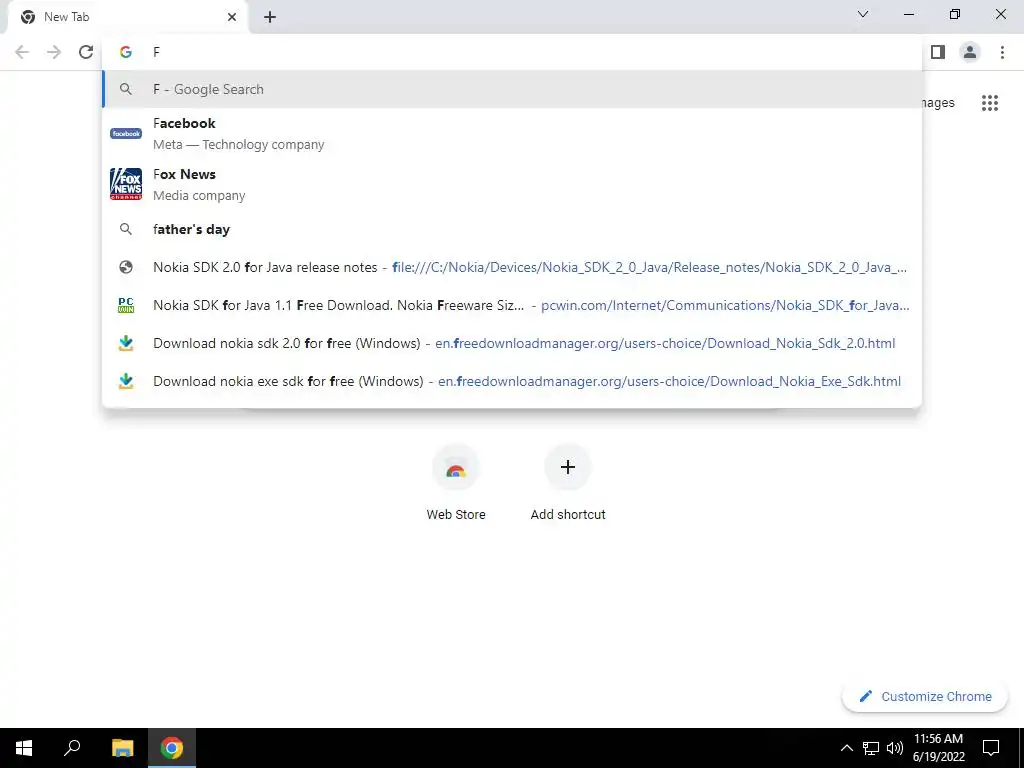Click the Images link at top right
This screenshot has width=1024, height=768.
click(938, 103)
